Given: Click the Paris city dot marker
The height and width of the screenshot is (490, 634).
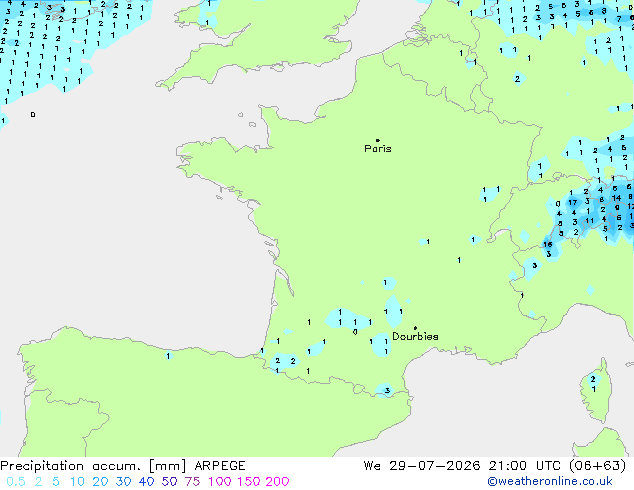Looking at the screenshot, I should click(378, 140).
